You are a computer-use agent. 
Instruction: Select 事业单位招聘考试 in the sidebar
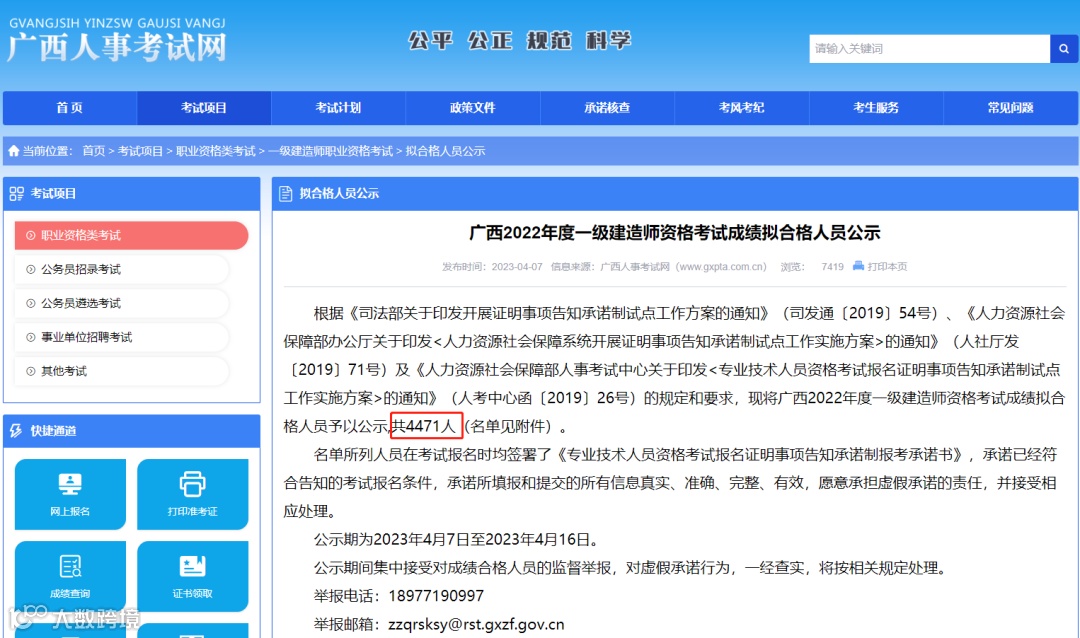point(122,337)
